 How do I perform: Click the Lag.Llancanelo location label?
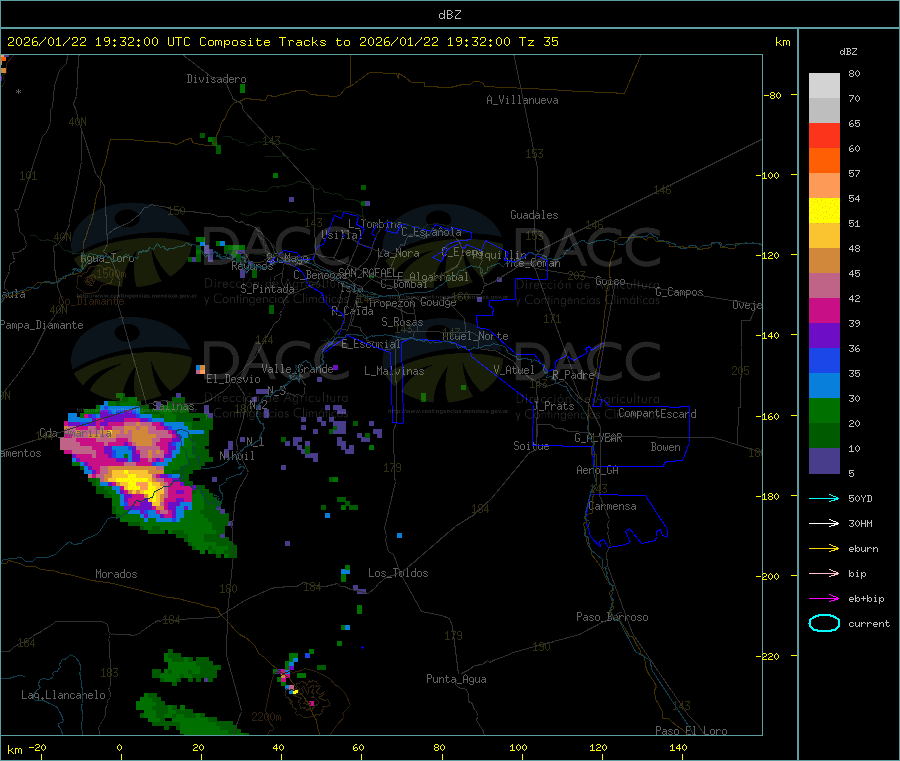point(63,695)
